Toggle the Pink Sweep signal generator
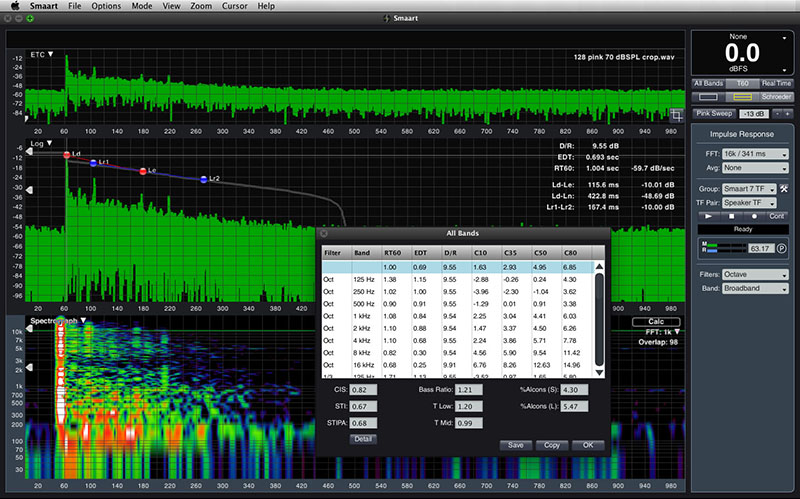This screenshot has height=499, width=800. (x=714, y=114)
